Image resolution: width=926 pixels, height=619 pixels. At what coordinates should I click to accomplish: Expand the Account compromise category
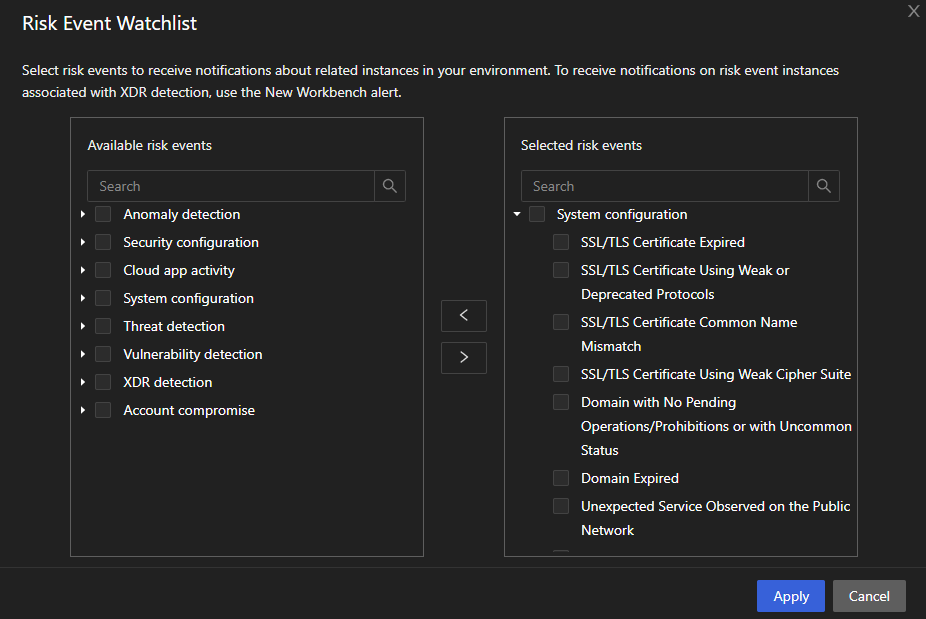(83, 410)
